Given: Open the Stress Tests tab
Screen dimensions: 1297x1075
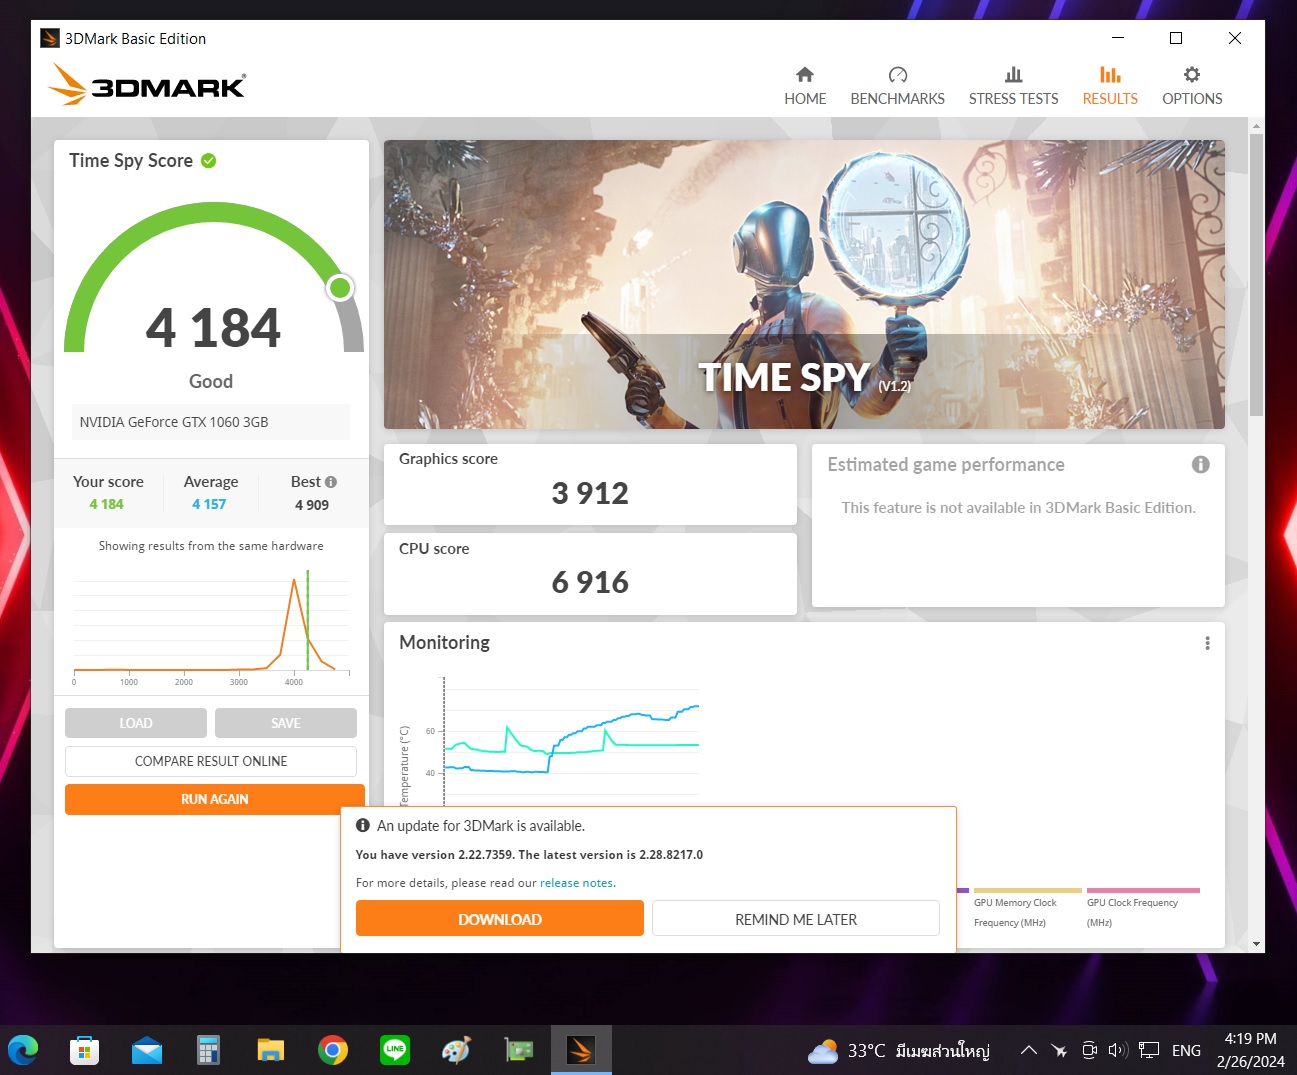Looking at the screenshot, I should [x=1013, y=86].
